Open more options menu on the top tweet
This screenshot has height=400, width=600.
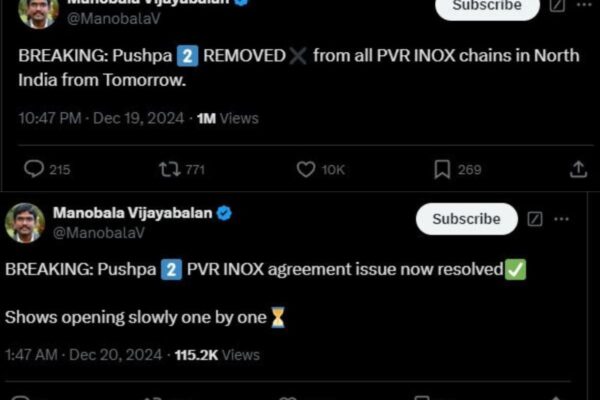tap(583, 6)
